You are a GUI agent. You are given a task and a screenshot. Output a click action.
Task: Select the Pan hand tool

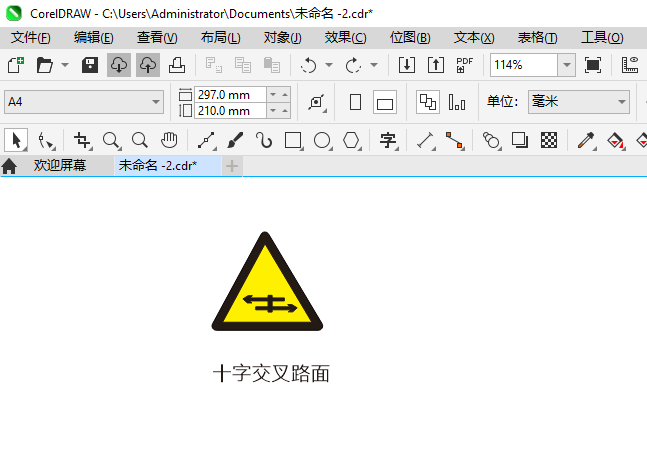pos(169,141)
